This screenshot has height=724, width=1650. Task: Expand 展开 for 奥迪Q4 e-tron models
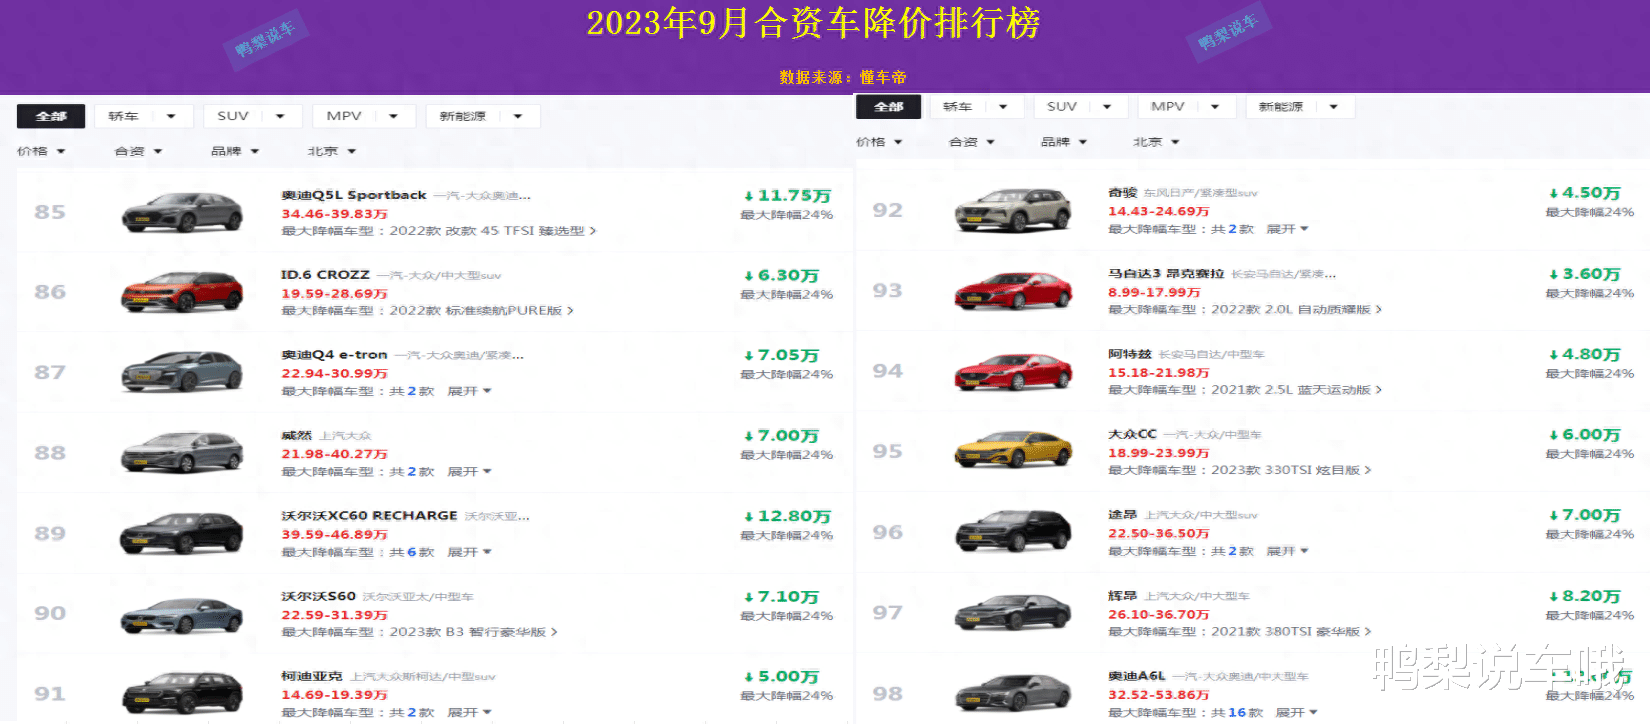point(469,391)
